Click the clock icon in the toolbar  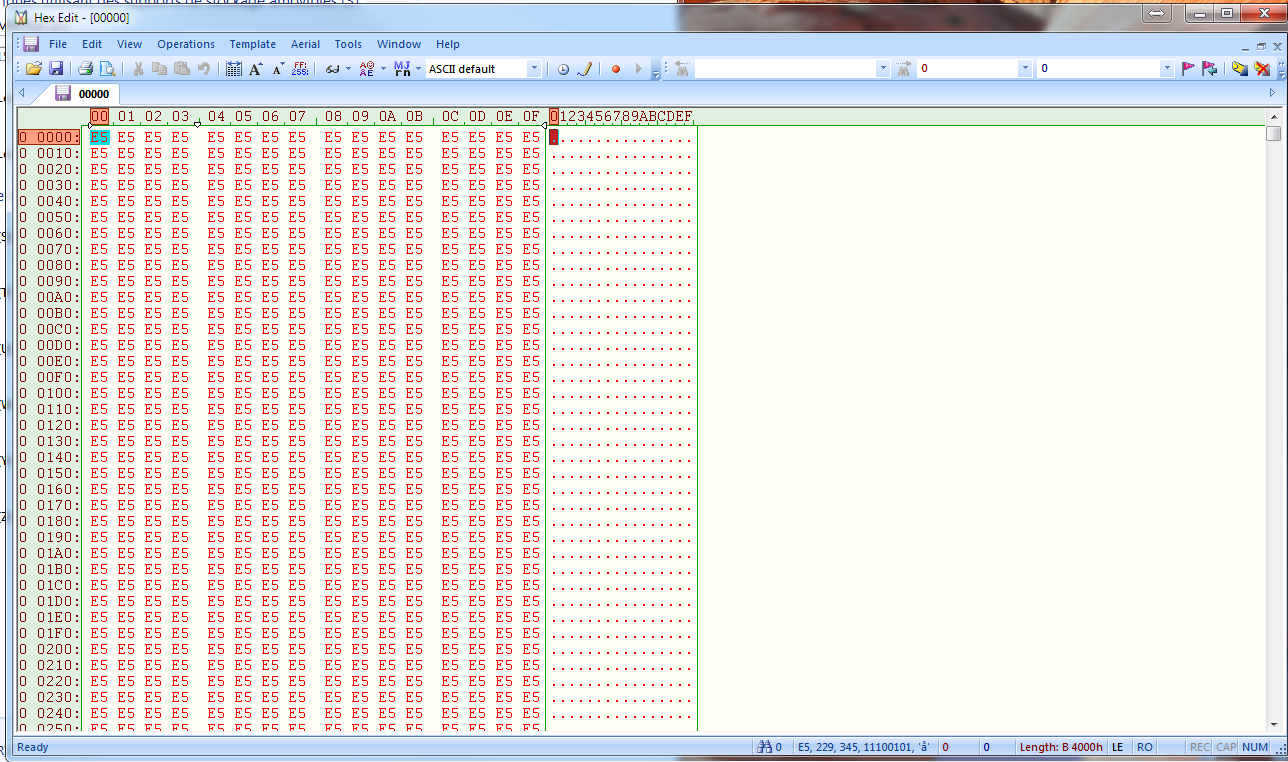(563, 69)
